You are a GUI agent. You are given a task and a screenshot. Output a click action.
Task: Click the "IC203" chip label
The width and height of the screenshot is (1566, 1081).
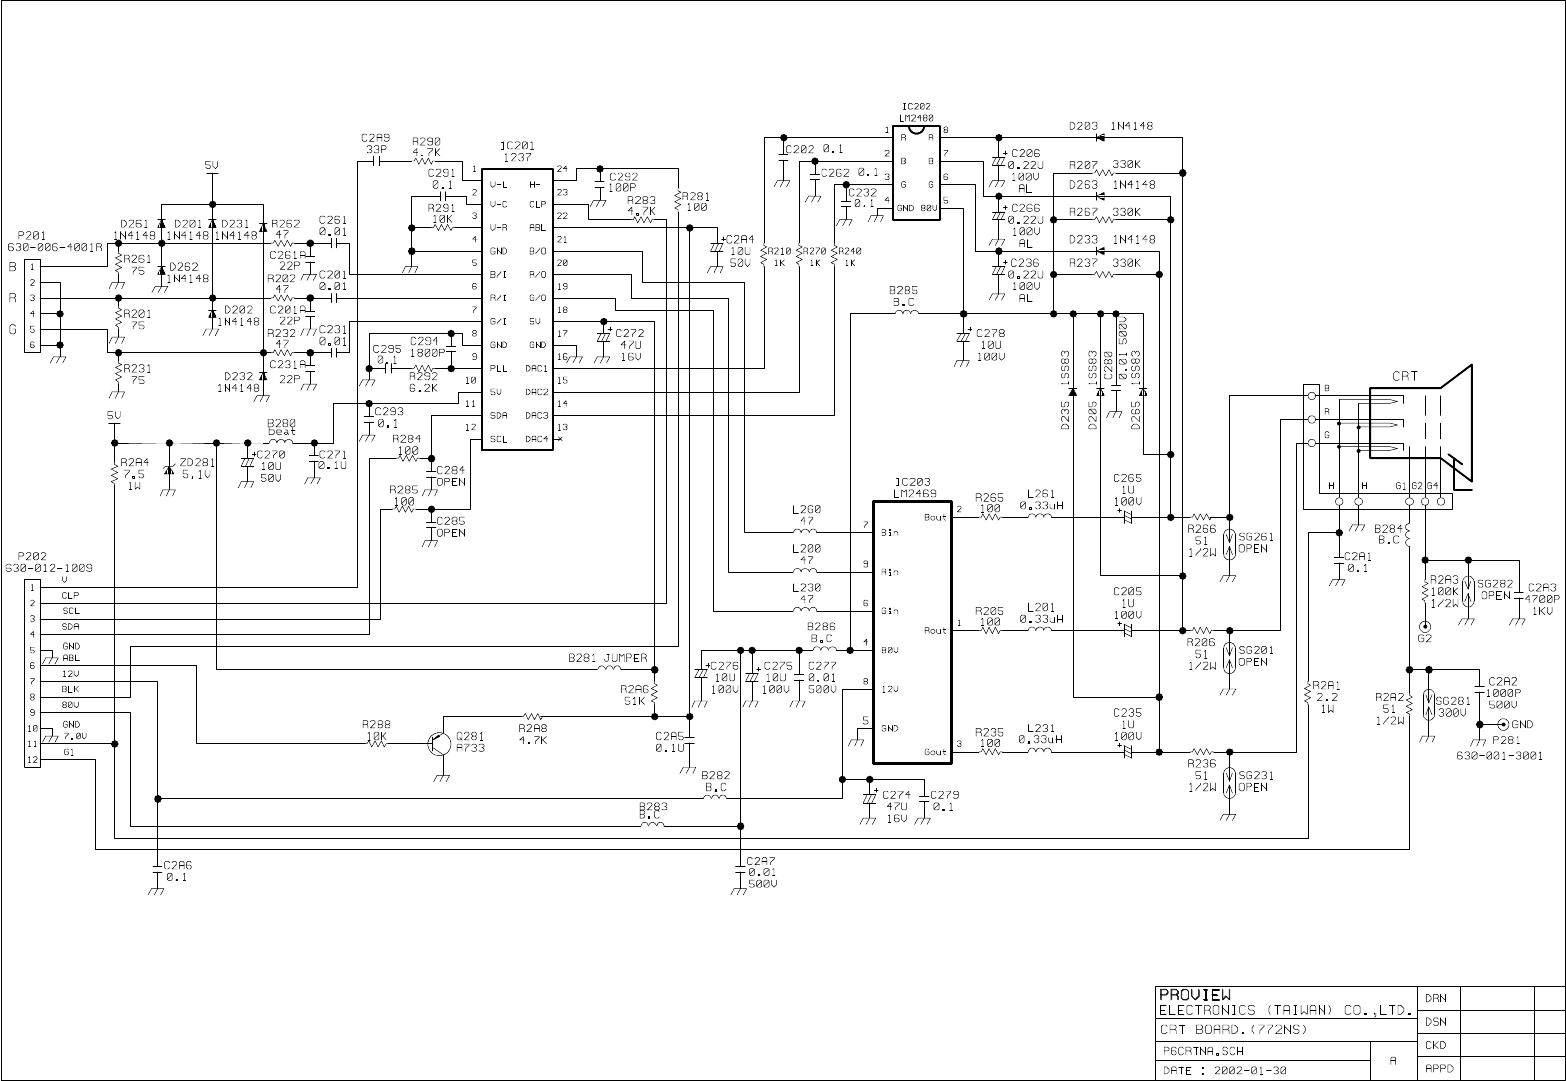click(911, 482)
